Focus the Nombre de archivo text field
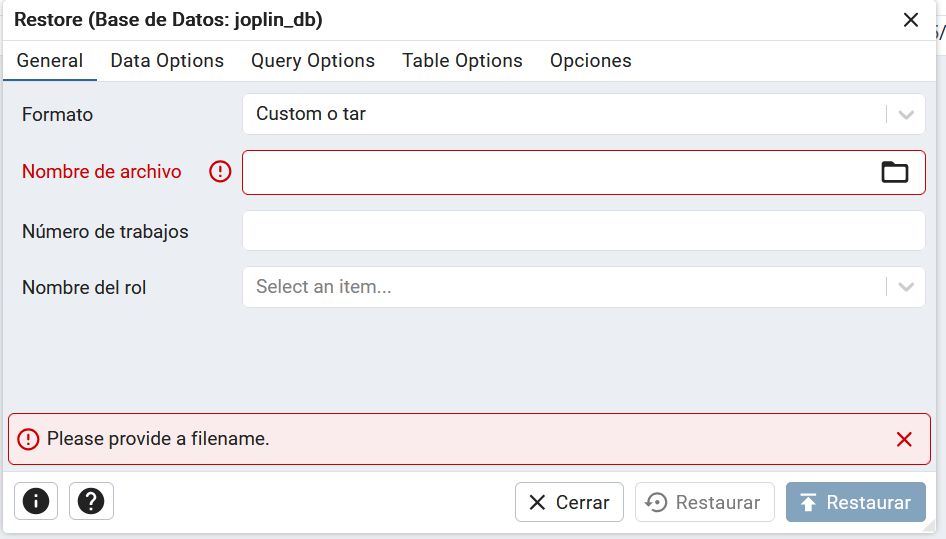Image resolution: width=946 pixels, height=539 pixels. 555,172
